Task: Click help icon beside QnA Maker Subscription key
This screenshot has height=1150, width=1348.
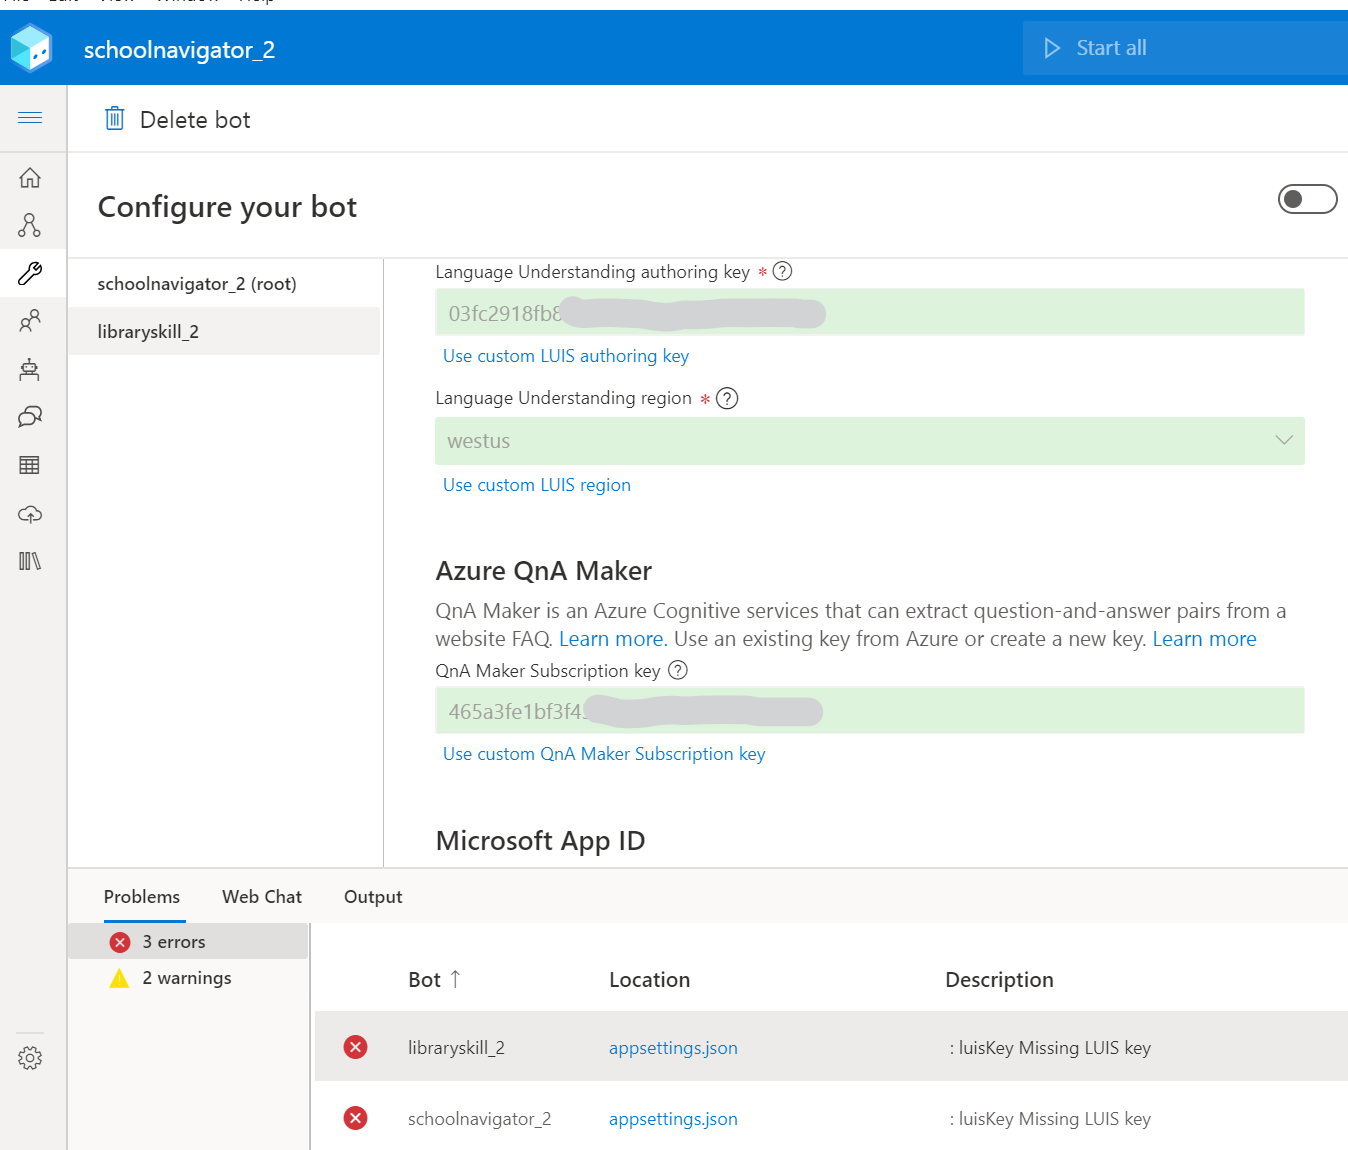Action: click(x=678, y=670)
